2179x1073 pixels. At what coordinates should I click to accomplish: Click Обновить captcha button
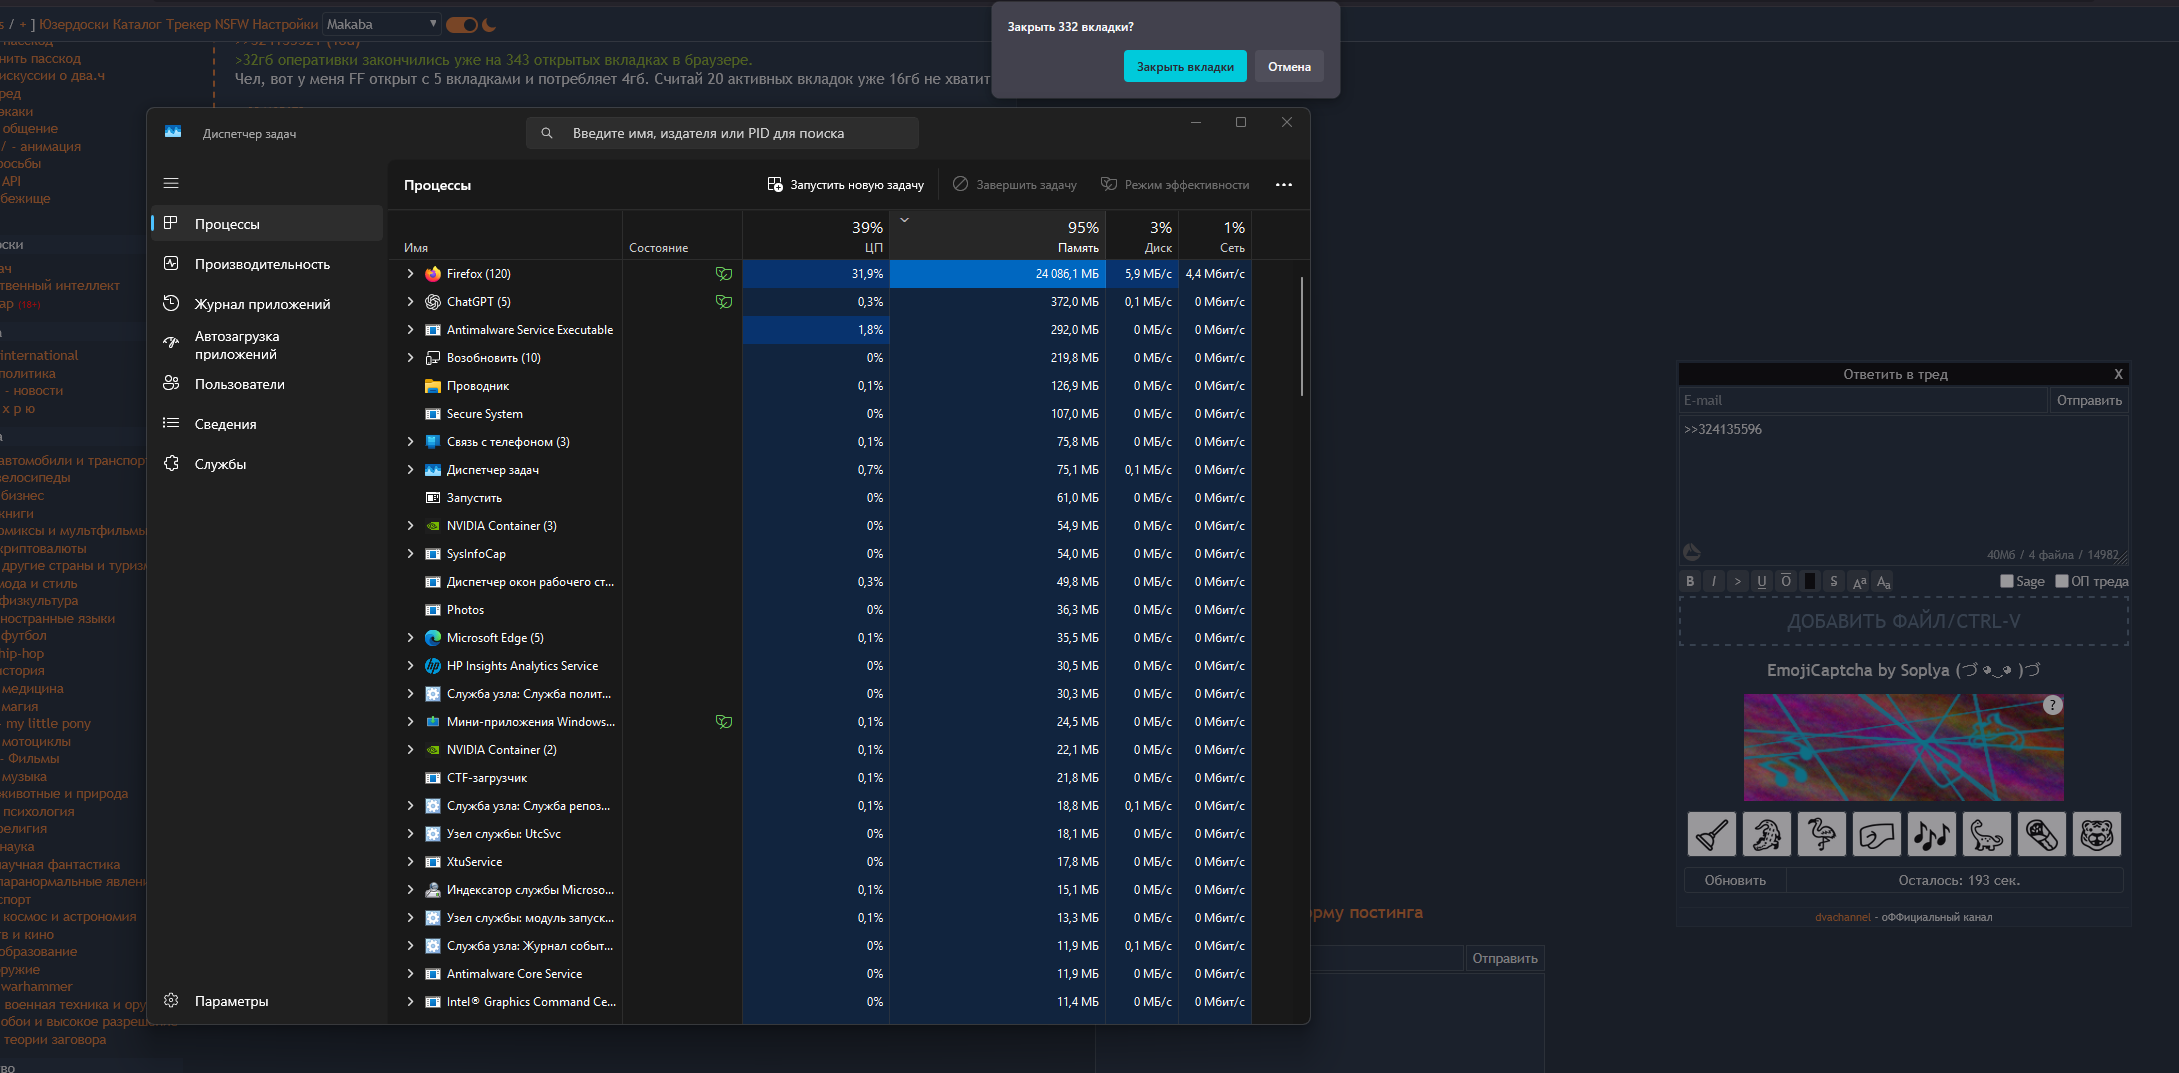point(1735,880)
